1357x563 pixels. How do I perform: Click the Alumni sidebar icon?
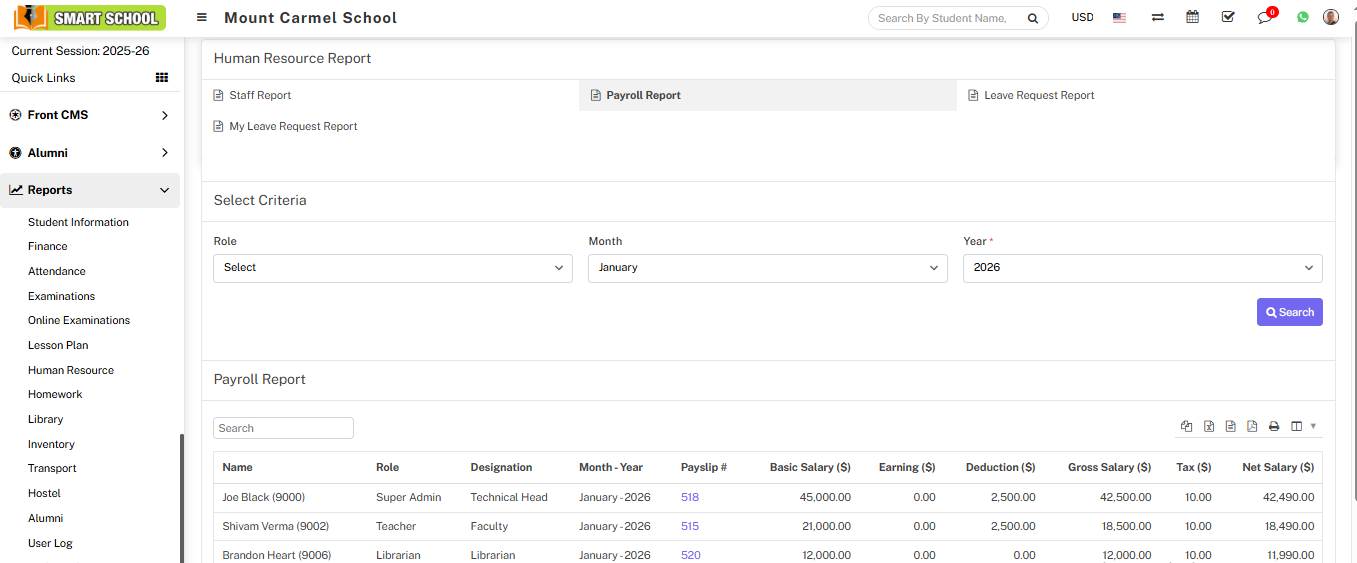[16, 153]
